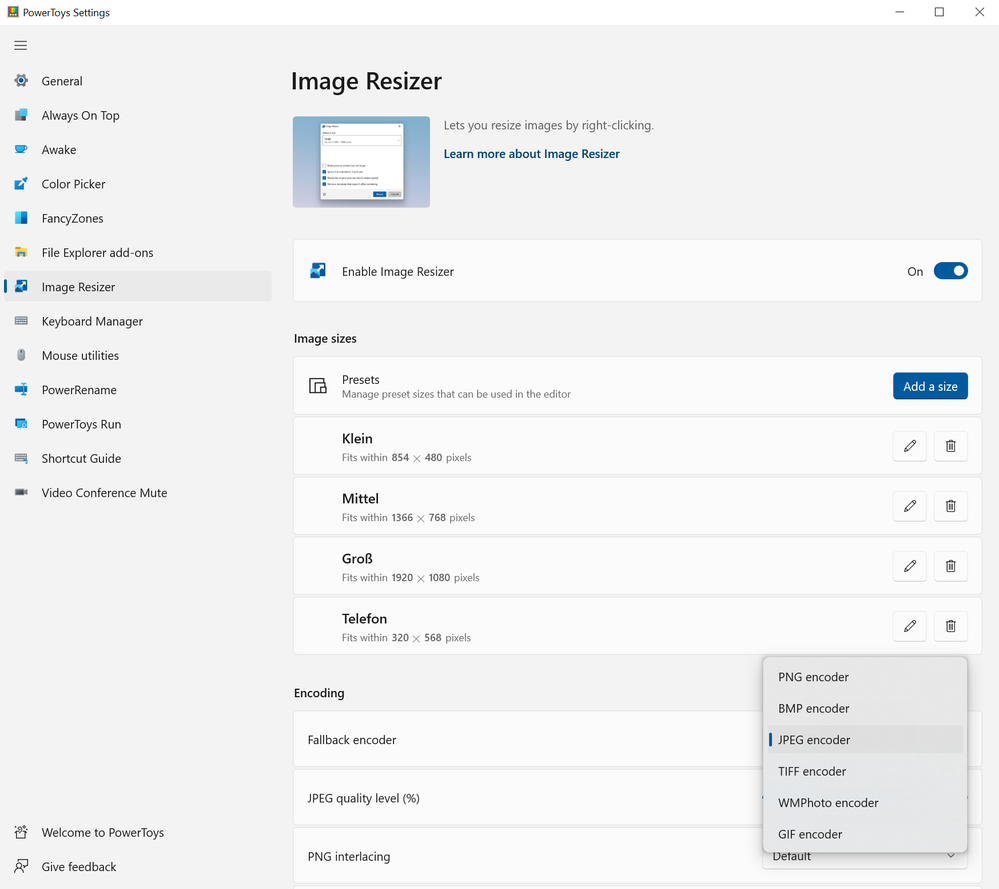This screenshot has height=889, width=999.
Task: Click the Presets grid icon
Action: pyautogui.click(x=317, y=386)
